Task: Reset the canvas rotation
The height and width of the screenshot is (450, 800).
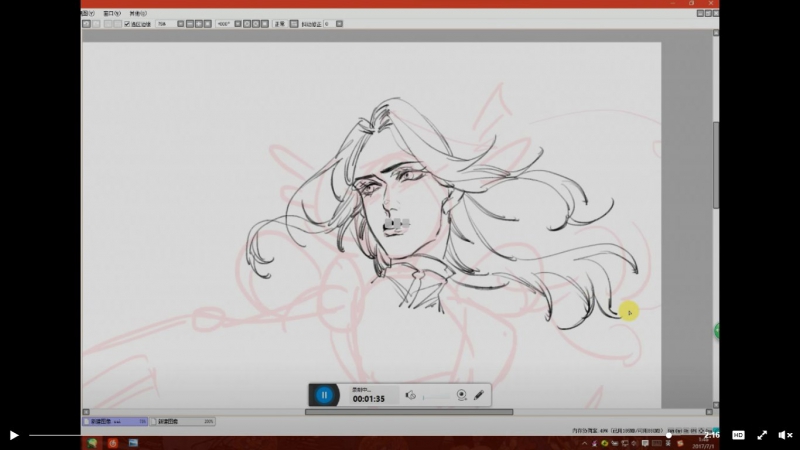Action: click(265, 24)
